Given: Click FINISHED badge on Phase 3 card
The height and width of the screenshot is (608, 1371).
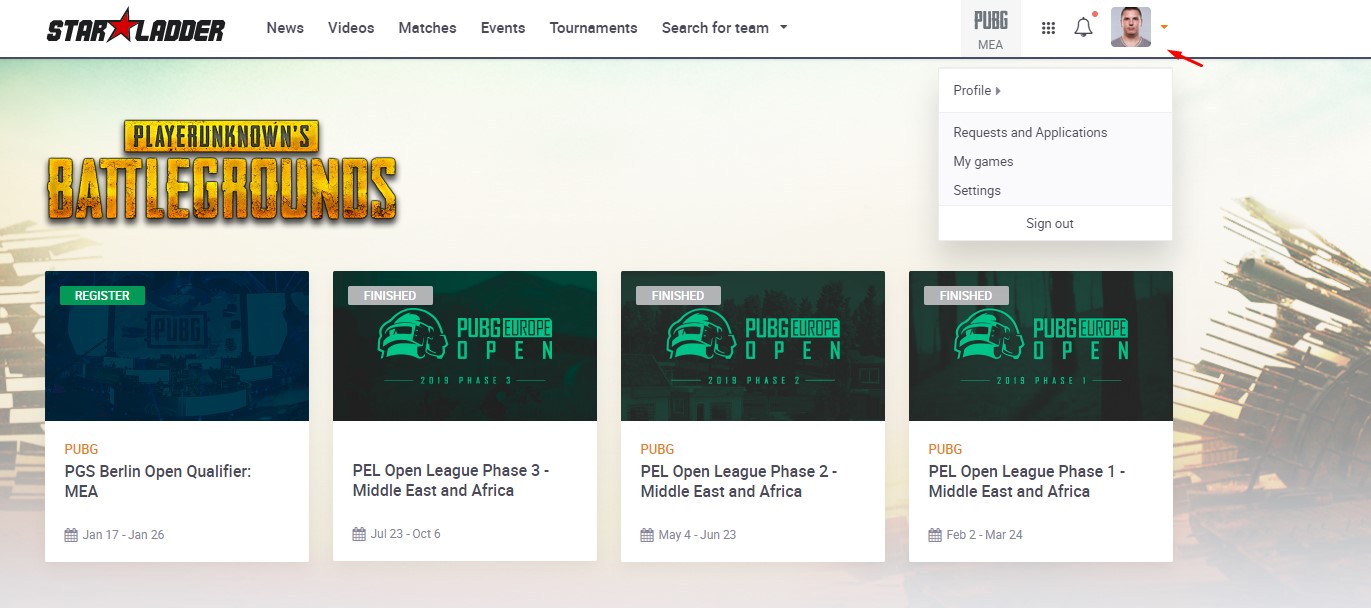Looking at the screenshot, I should coord(390,295).
